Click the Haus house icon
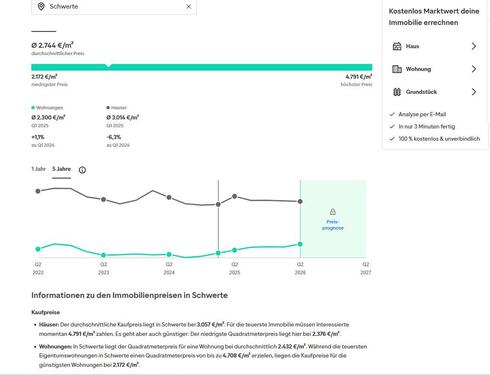 point(397,46)
